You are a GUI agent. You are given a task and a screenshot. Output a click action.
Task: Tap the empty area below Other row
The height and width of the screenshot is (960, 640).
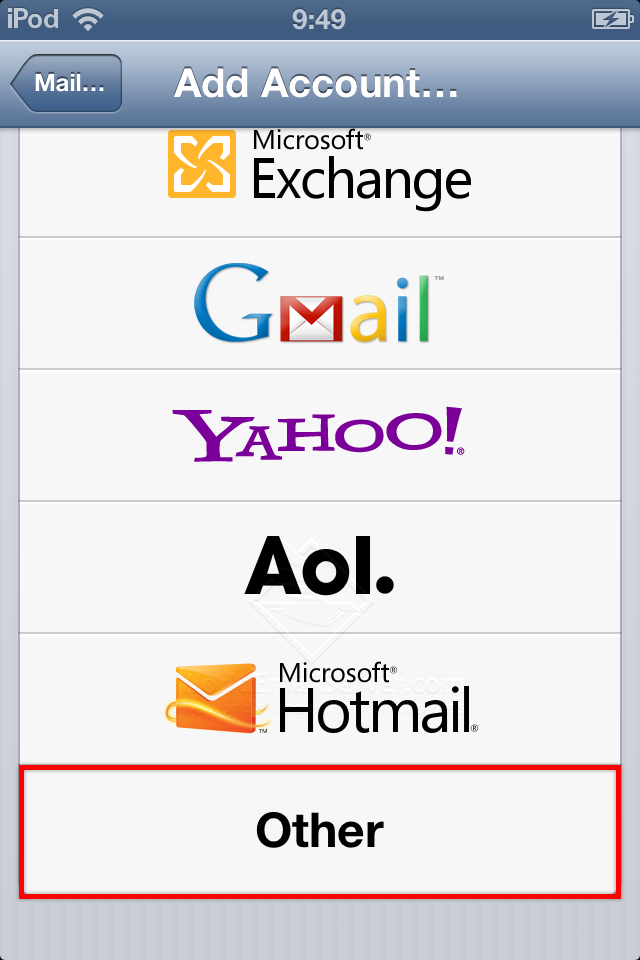[x=320, y=929]
